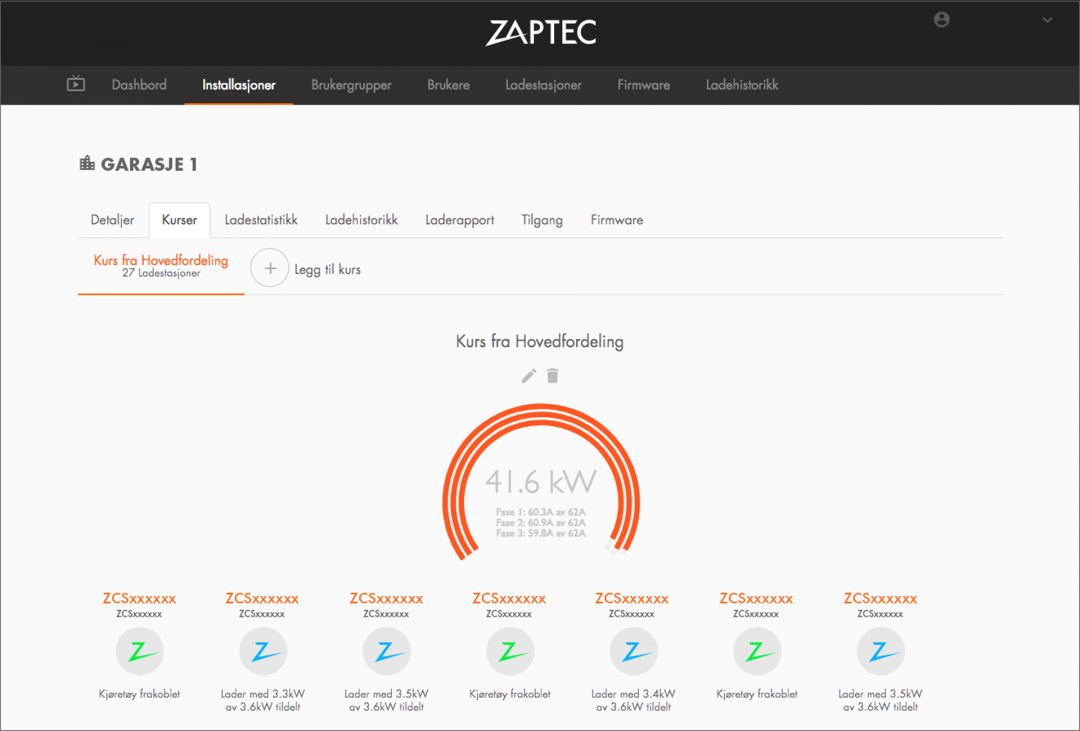Open Brukergrupper in the navigation bar
The height and width of the screenshot is (731, 1080).
coord(351,85)
